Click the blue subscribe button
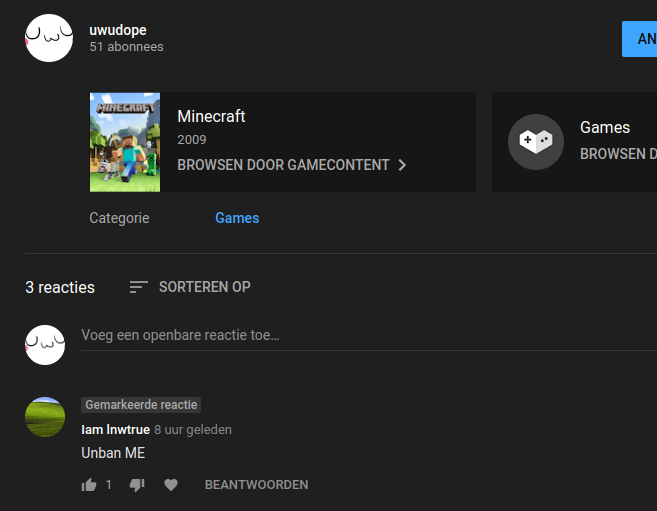Image resolution: width=657 pixels, height=511 pixels. click(639, 39)
